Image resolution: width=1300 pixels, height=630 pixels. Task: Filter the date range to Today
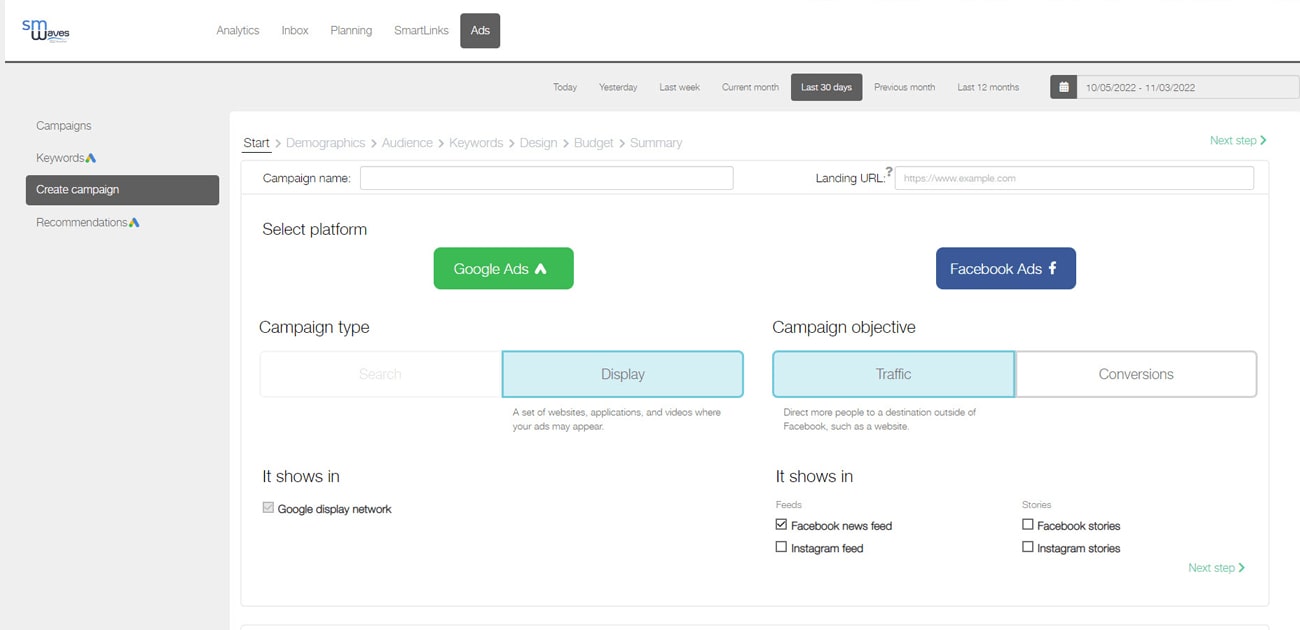click(565, 87)
